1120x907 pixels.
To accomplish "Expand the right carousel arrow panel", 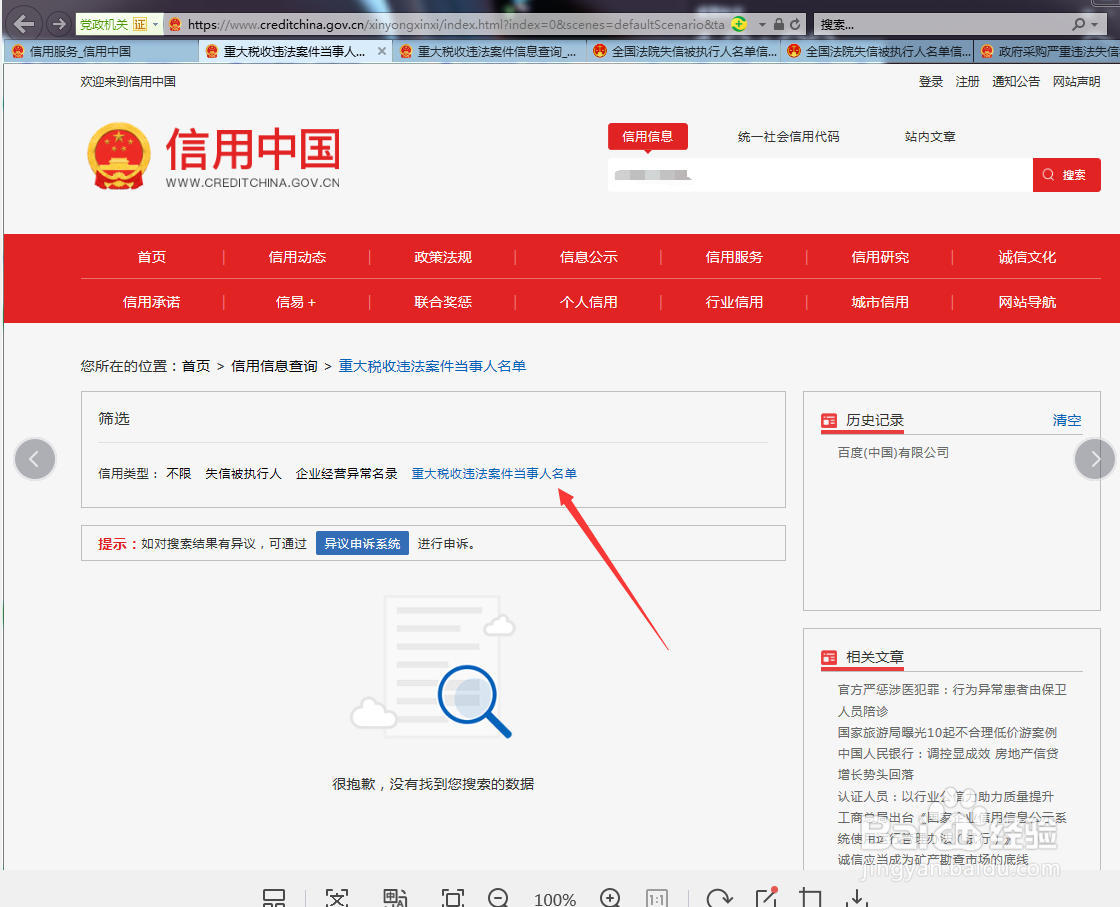I will pyautogui.click(x=1095, y=459).
